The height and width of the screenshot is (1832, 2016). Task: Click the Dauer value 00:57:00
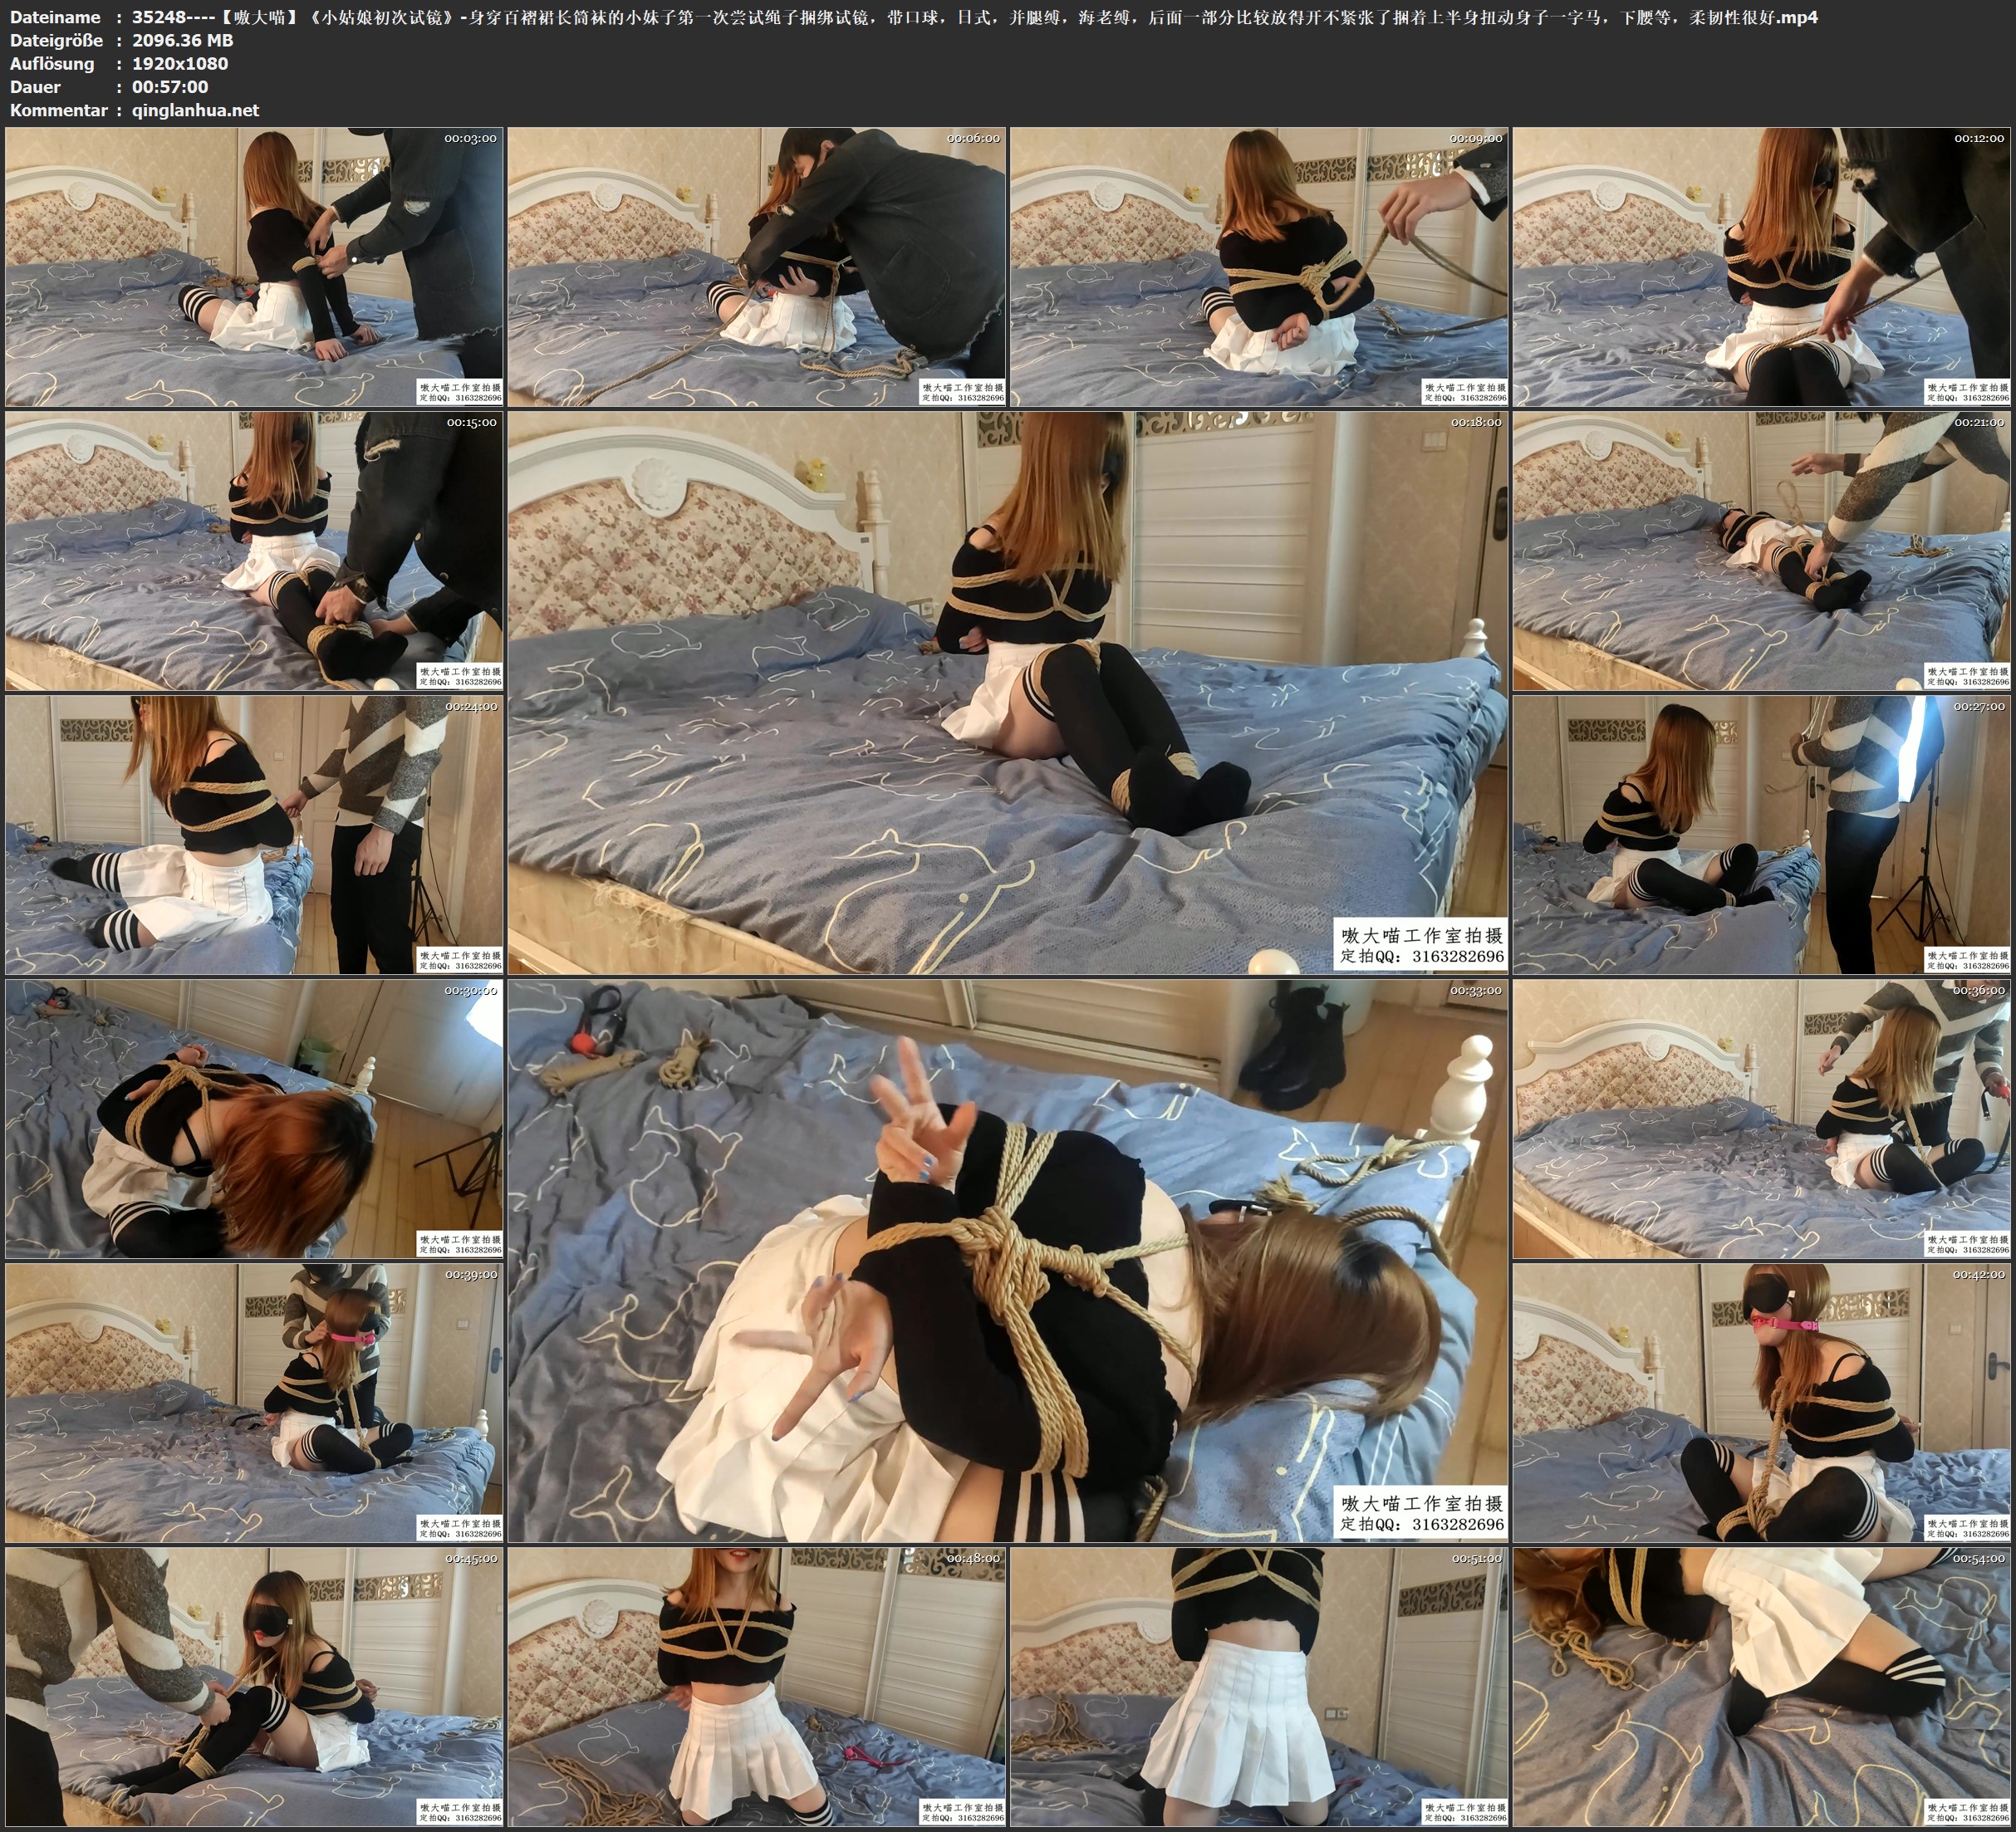point(170,87)
